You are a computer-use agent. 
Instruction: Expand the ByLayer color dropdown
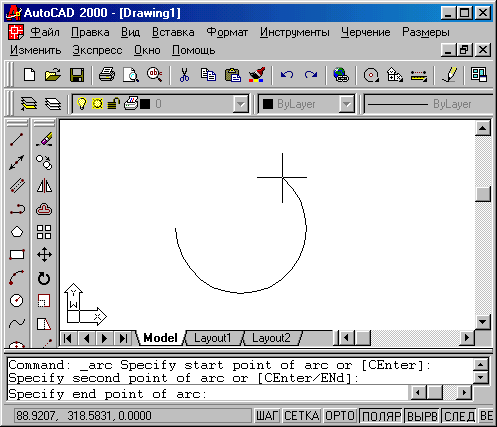pos(347,104)
